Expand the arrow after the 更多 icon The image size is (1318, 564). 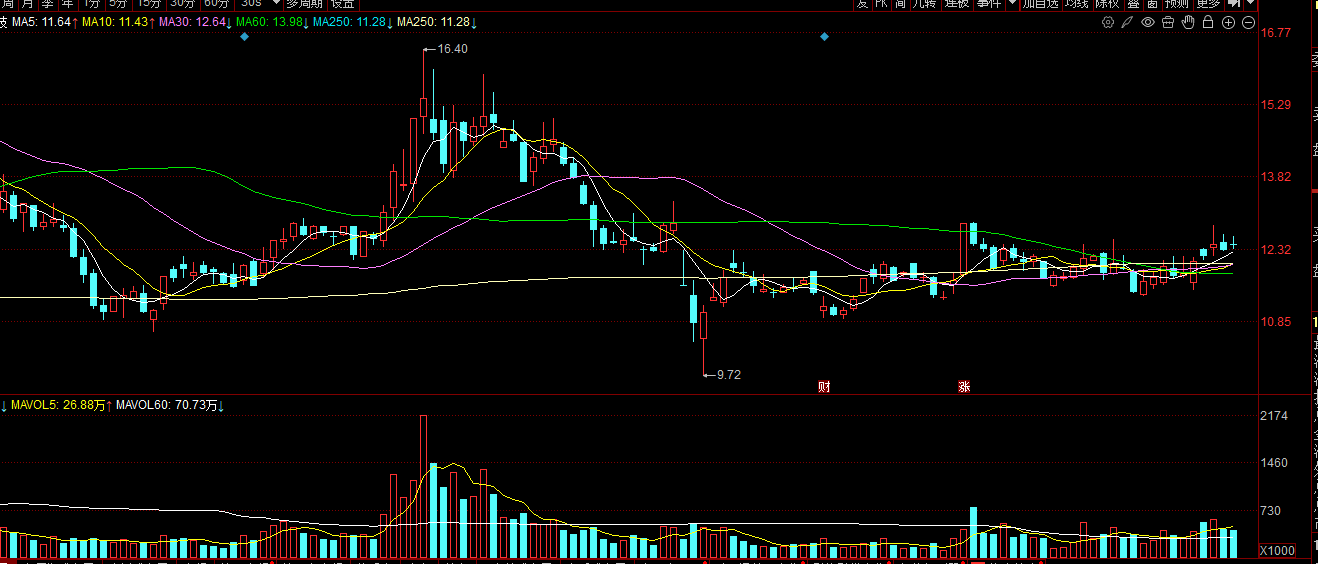(x=1250, y=4)
